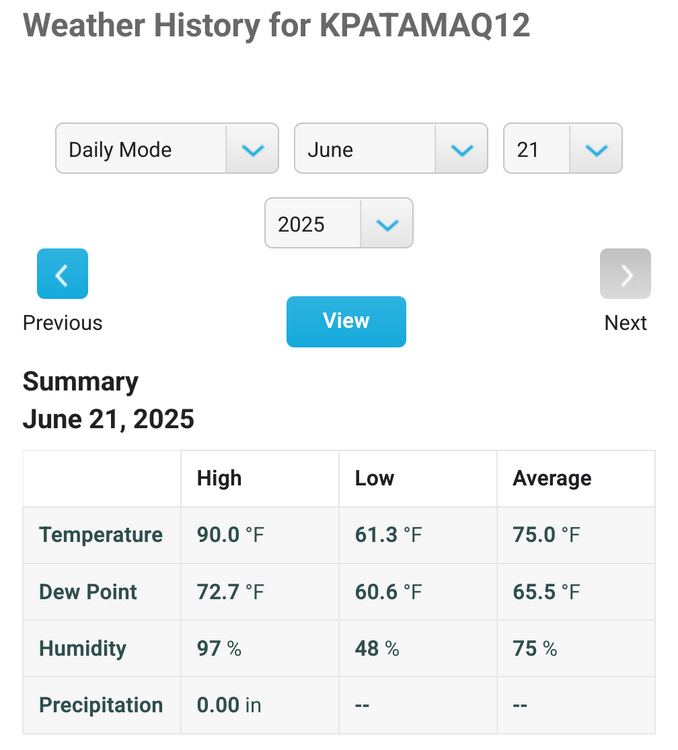This screenshot has width=678, height=750.
Task: Click the Previous label text
Action: point(63,323)
